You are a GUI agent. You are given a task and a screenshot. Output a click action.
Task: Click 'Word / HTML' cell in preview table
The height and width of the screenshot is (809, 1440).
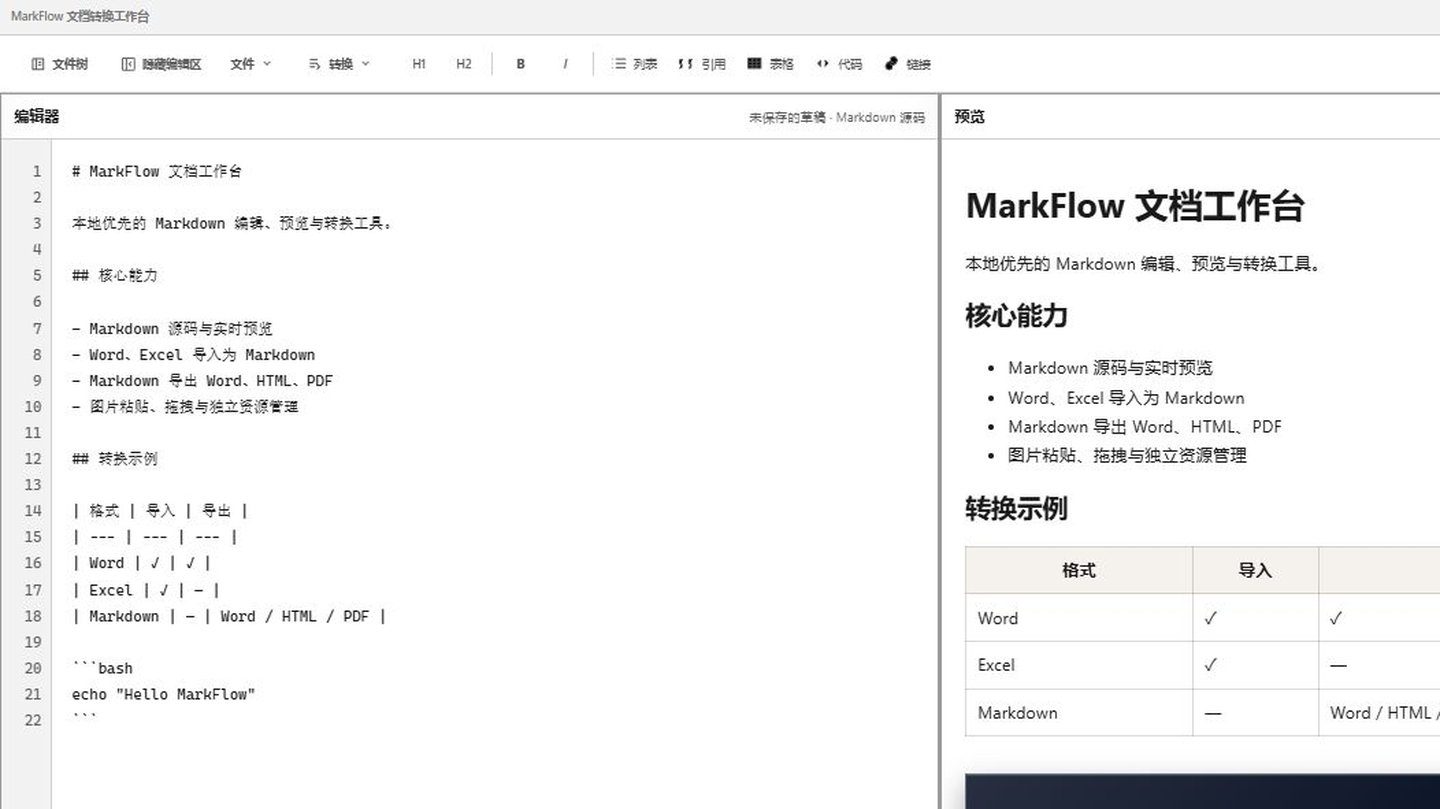point(1380,713)
